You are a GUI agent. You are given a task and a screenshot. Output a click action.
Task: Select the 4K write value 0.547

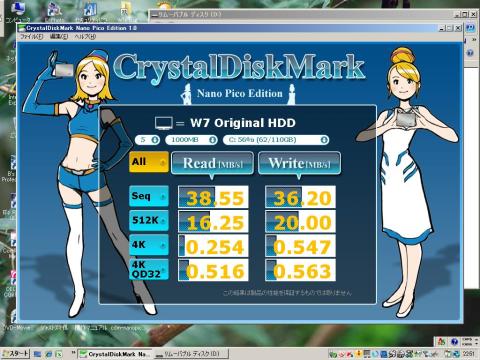(300, 246)
